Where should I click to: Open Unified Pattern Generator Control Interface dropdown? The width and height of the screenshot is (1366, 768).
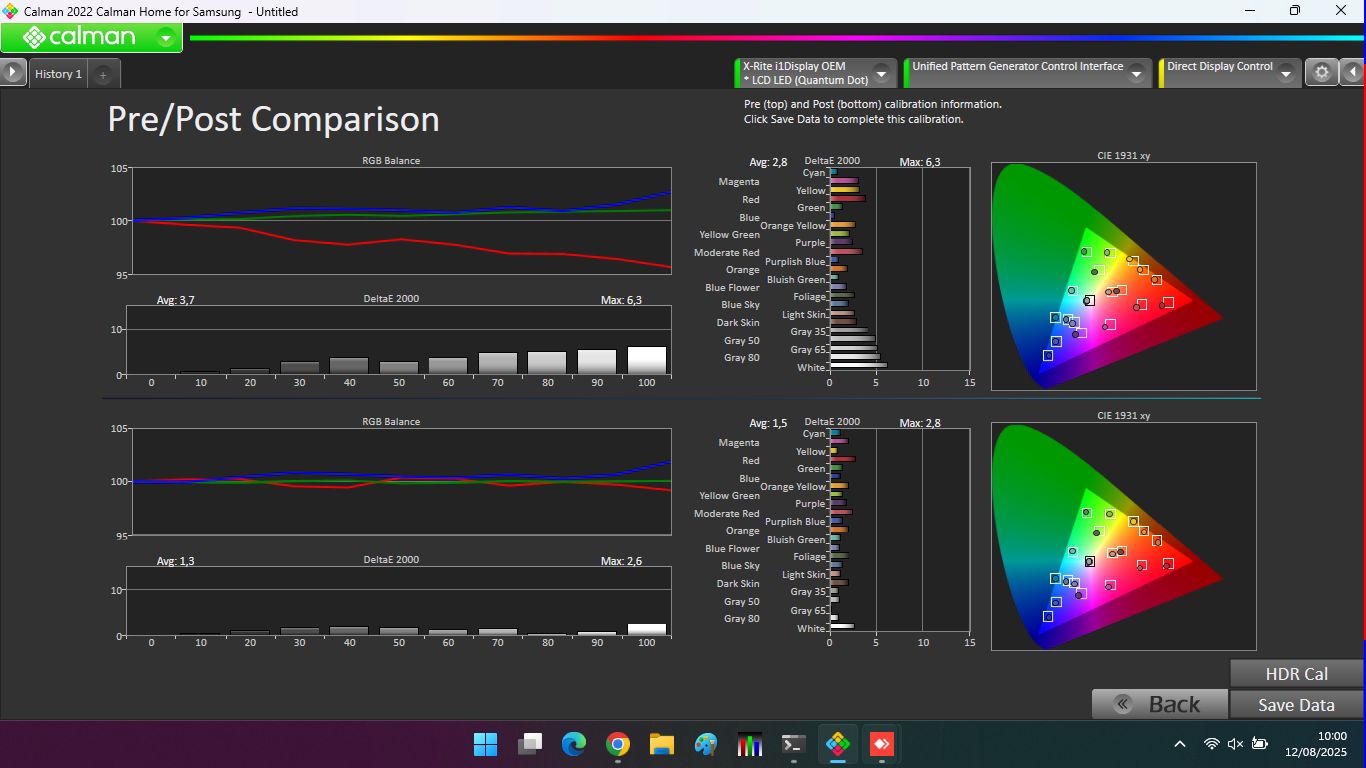click(x=1136, y=74)
